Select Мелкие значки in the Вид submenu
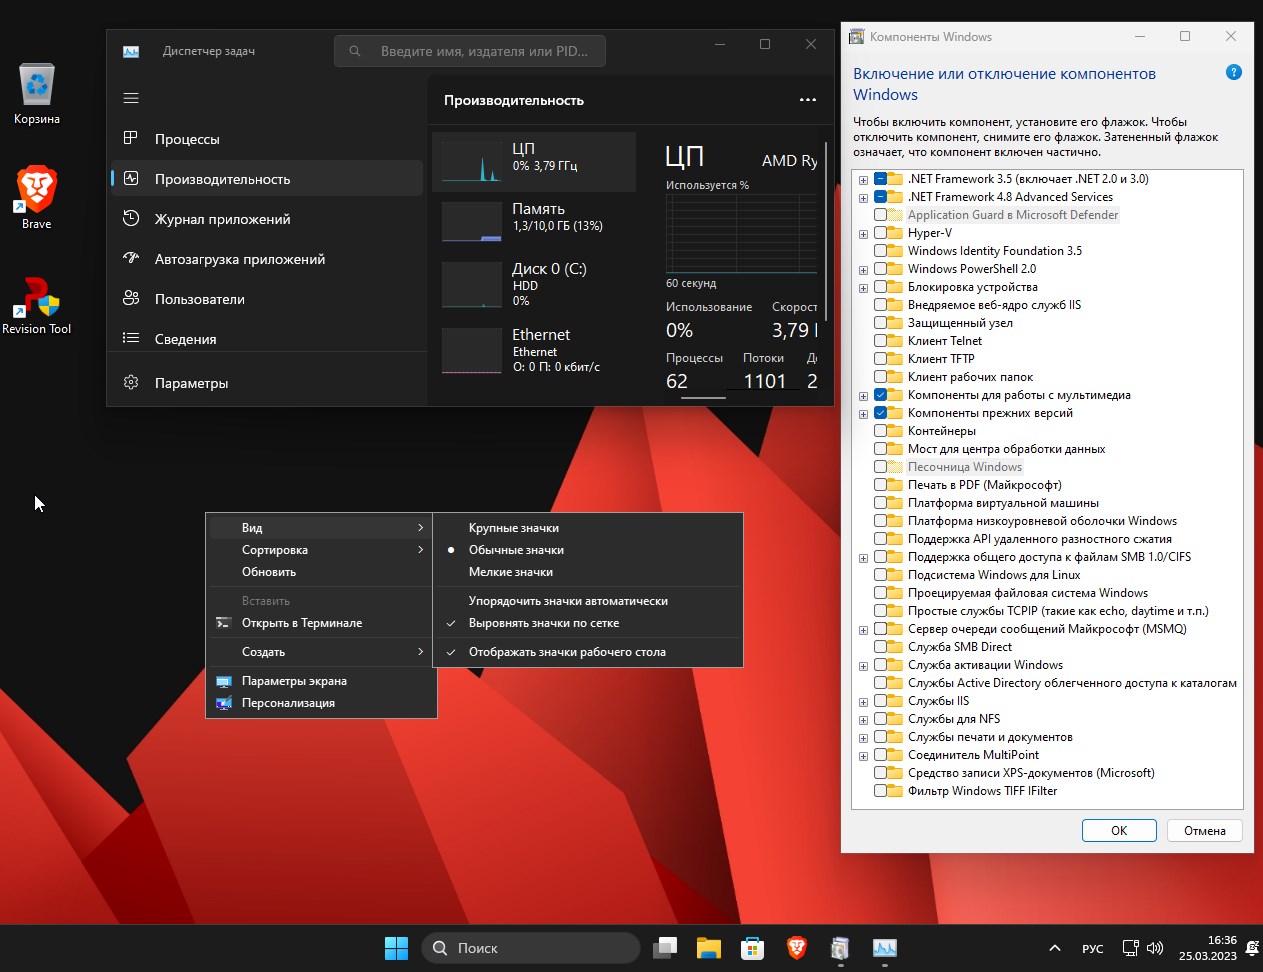This screenshot has height=972, width=1263. pos(588,572)
